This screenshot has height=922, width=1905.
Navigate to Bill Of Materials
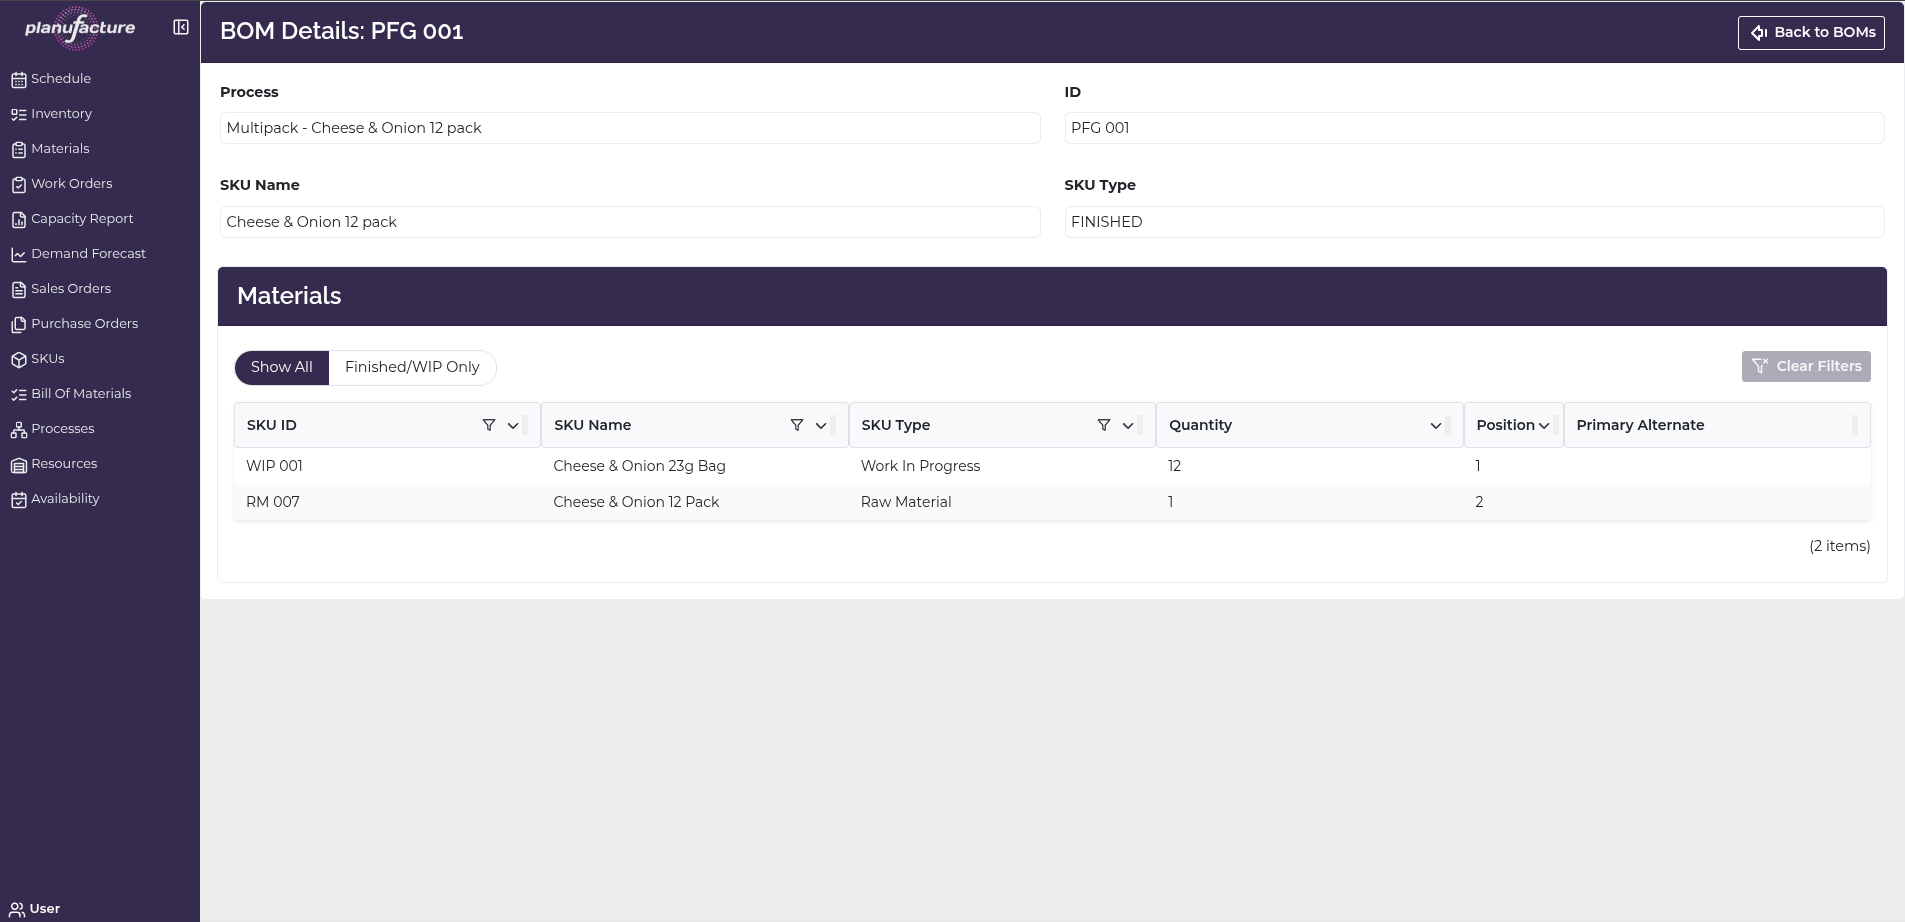click(81, 393)
